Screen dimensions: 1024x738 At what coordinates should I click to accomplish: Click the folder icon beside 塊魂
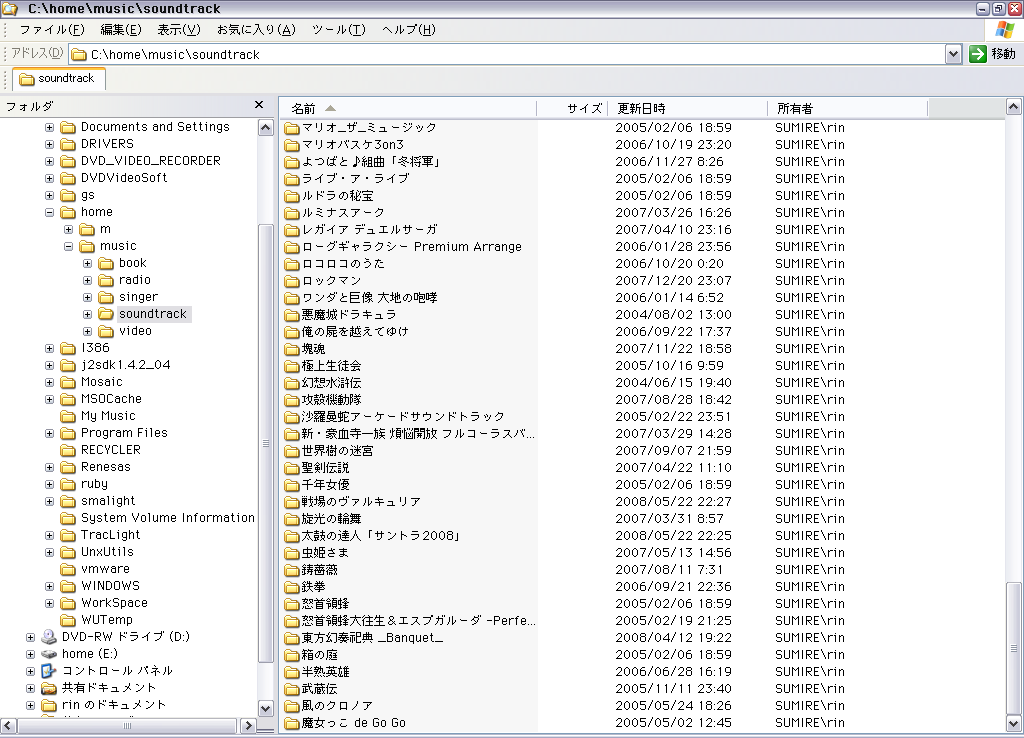pyautogui.click(x=292, y=349)
